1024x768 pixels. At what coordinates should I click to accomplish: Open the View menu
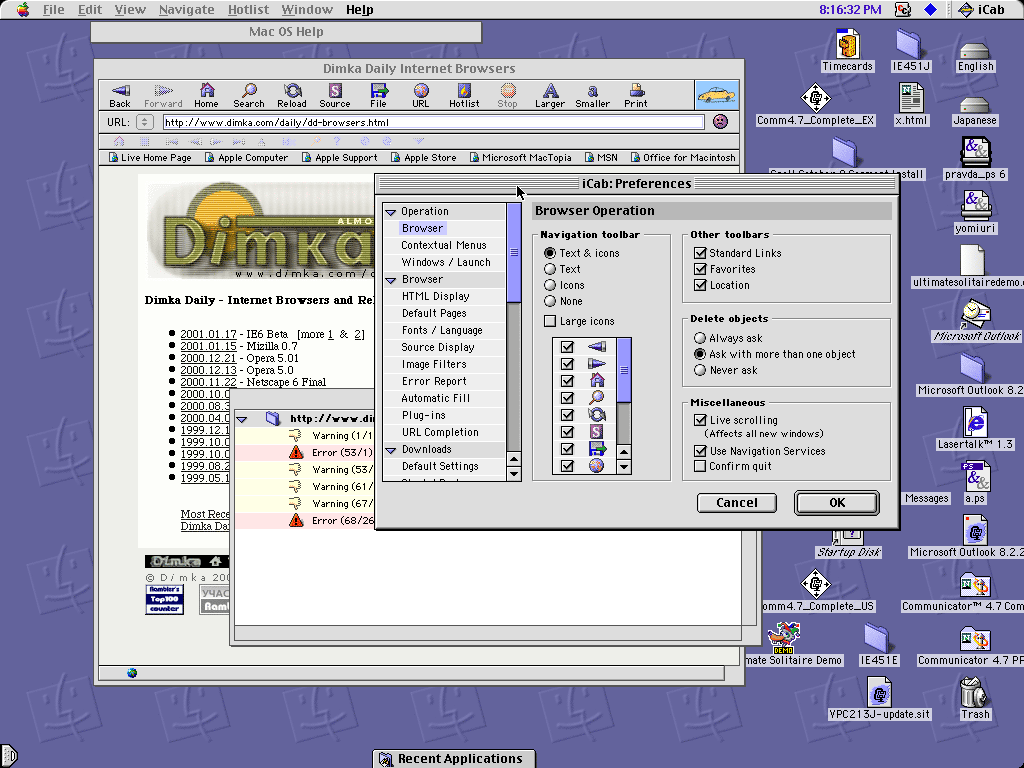point(130,9)
